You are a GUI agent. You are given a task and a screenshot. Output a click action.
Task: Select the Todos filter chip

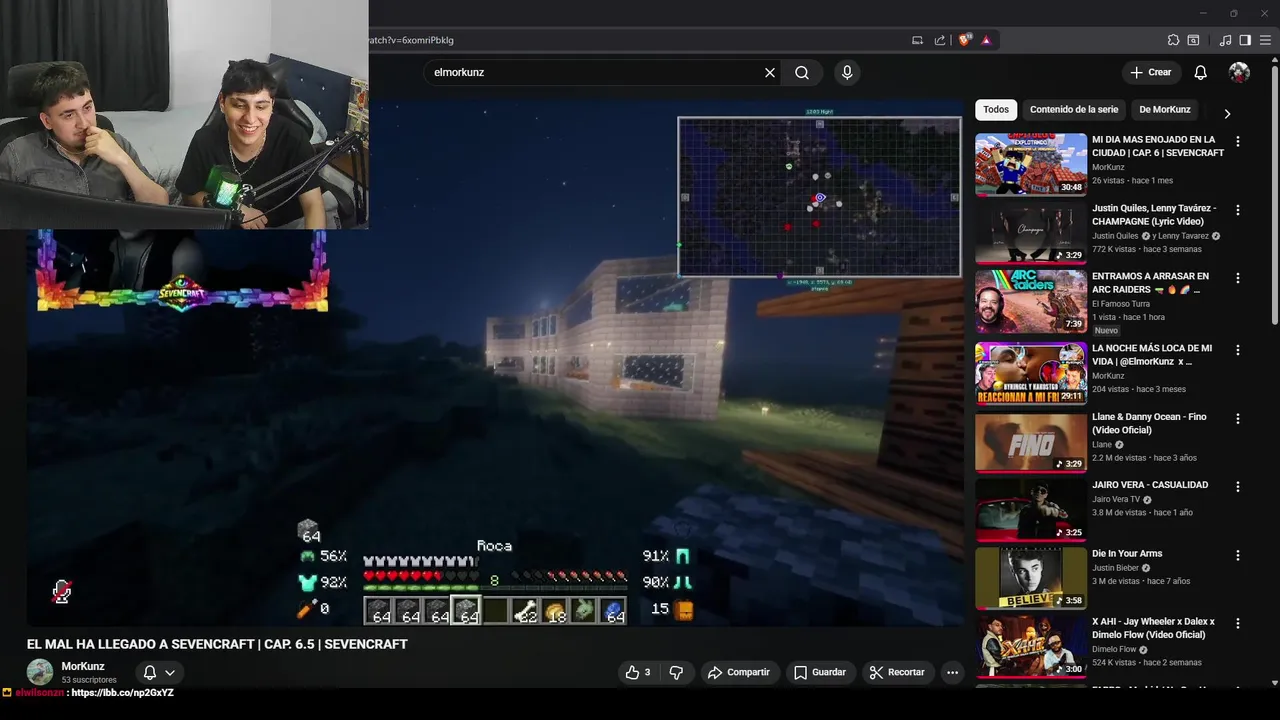pos(996,109)
